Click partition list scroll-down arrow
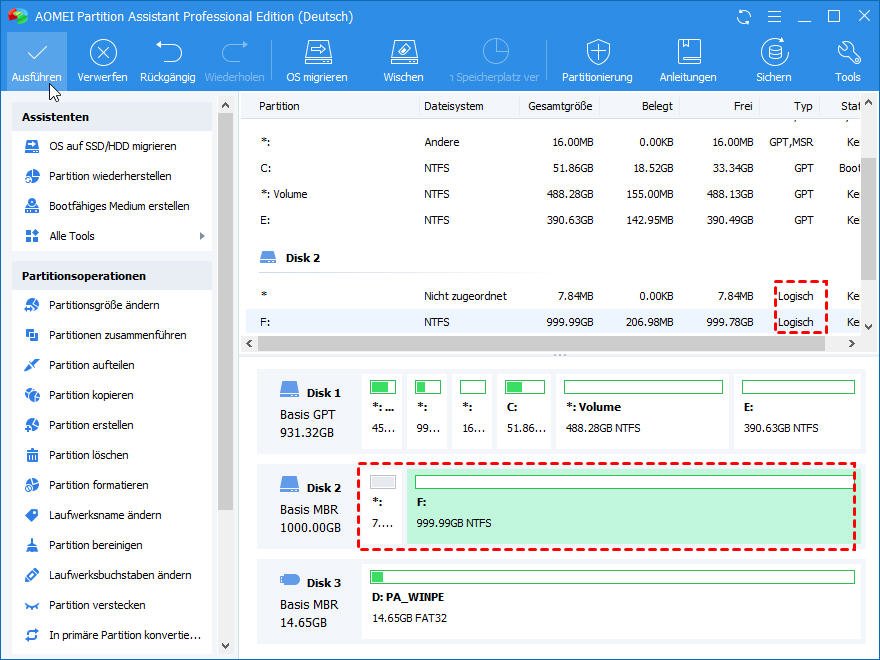880x660 pixels. tap(869, 327)
